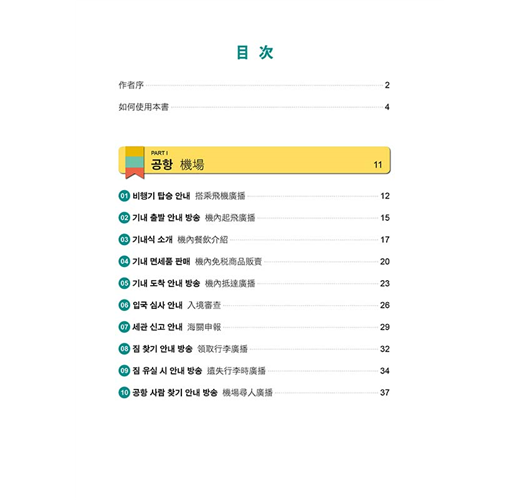The height and width of the screenshot is (500, 520).
Task: Click the 03 numbered circle badge
Action: click(x=124, y=239)
